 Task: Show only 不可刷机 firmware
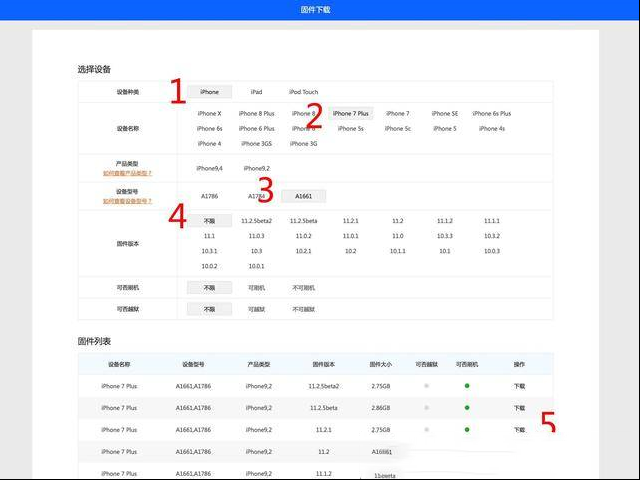(x=303, y=288)
